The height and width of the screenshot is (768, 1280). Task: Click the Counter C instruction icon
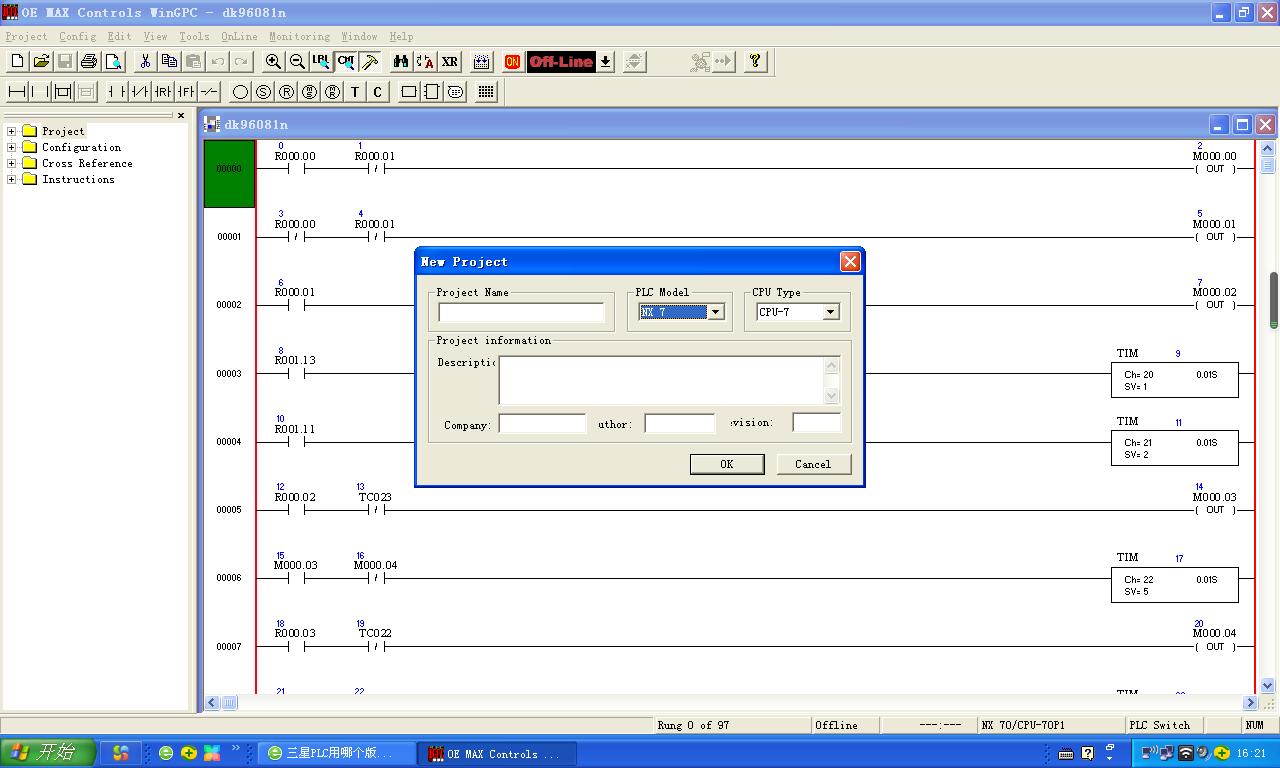[377, 92]
